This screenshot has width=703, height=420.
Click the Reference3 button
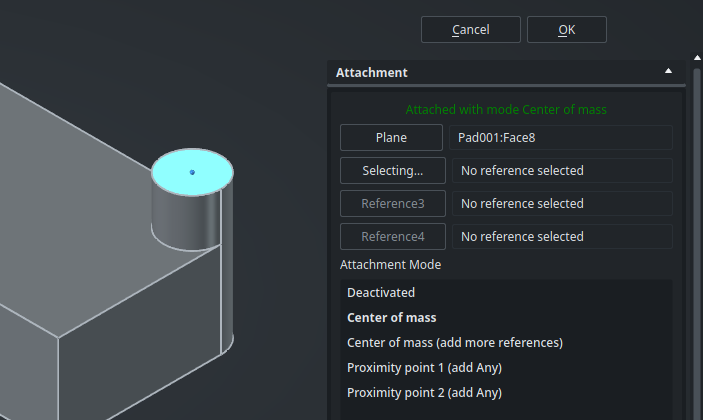click(x=391, y=204)
